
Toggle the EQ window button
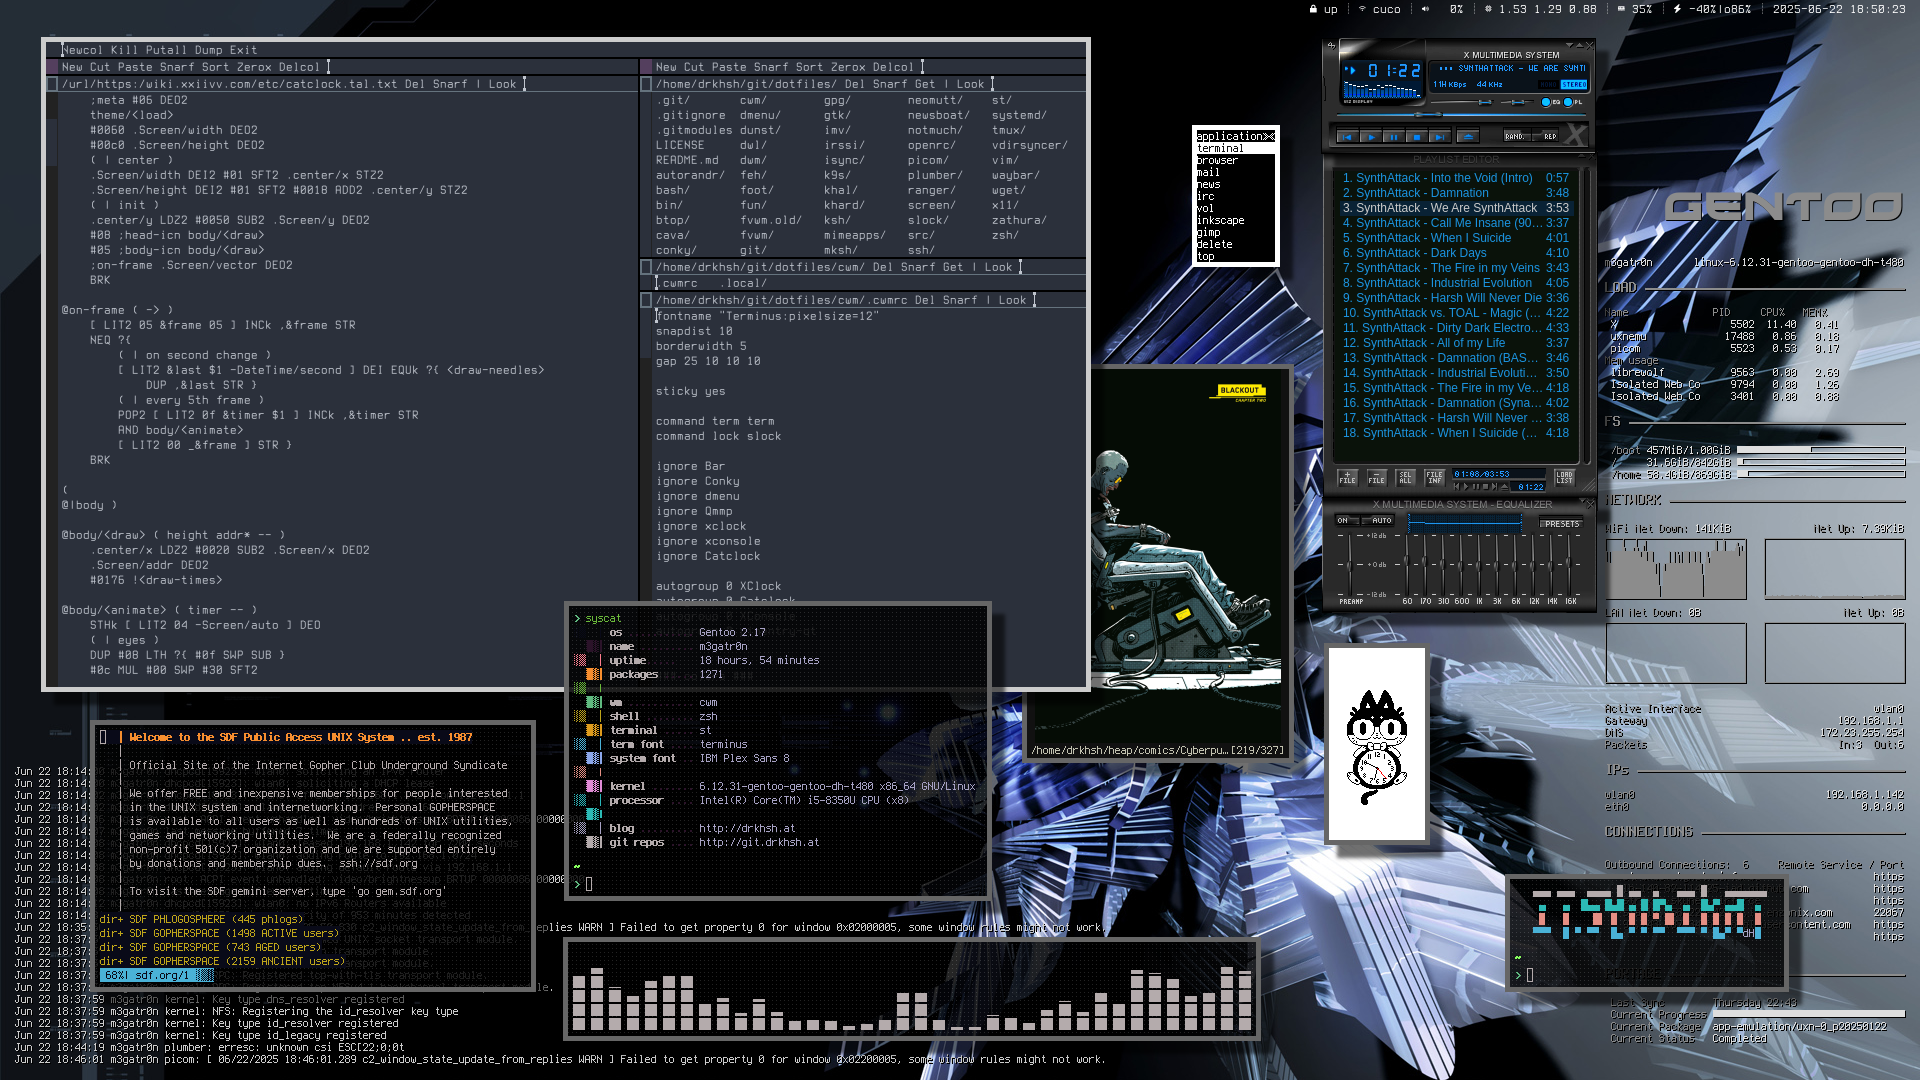point(1546,102)
